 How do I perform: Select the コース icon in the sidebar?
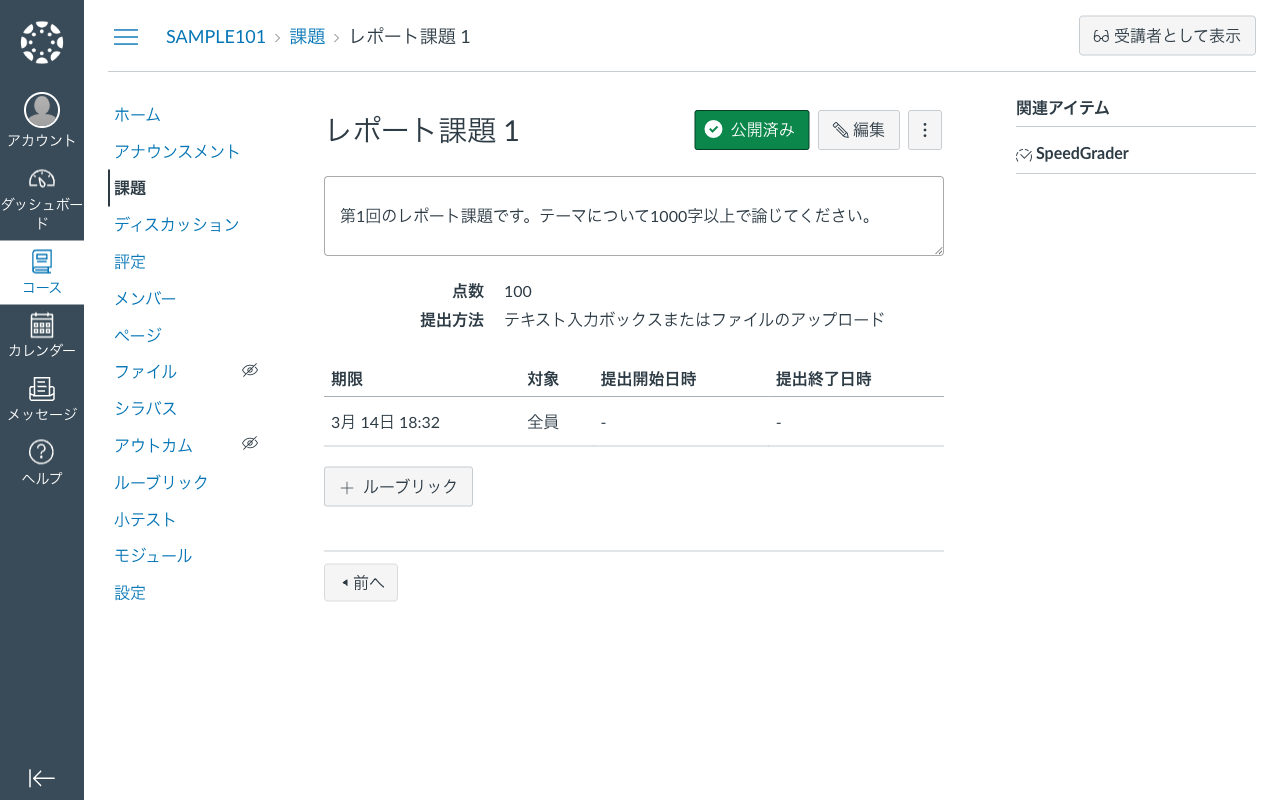coord(41,262)
